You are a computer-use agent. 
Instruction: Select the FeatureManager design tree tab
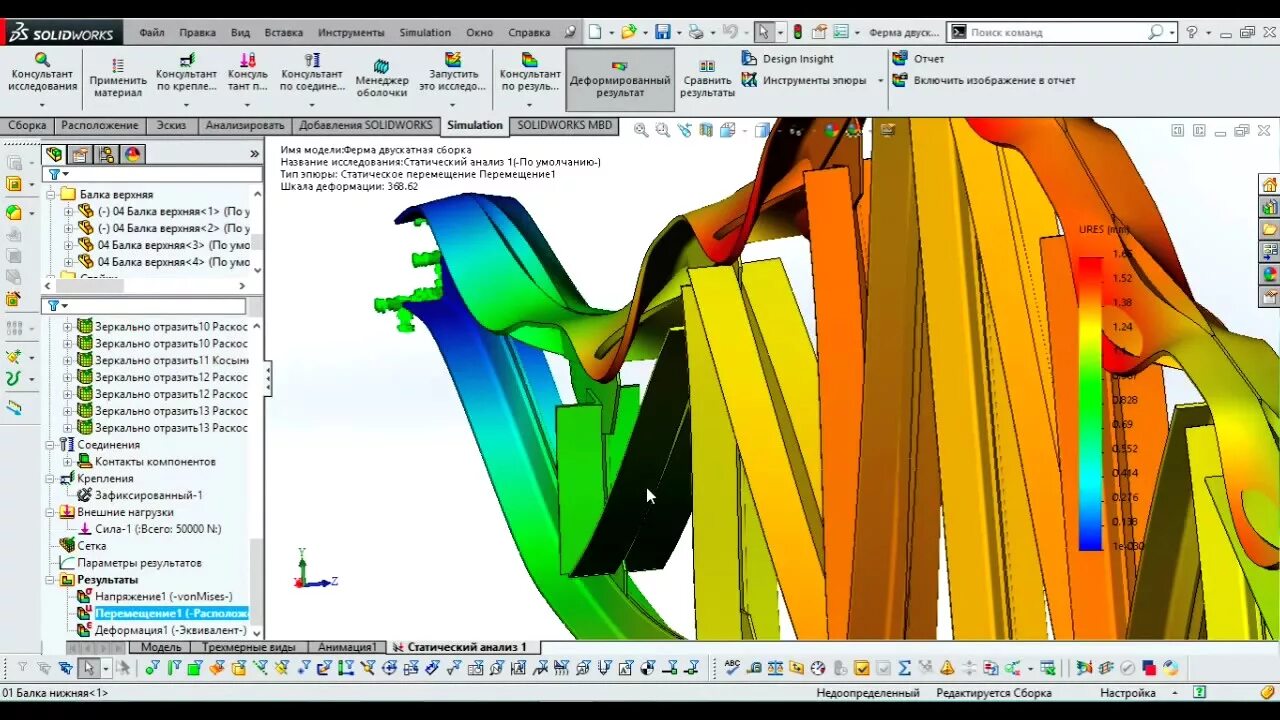click(x=54, y=154)
